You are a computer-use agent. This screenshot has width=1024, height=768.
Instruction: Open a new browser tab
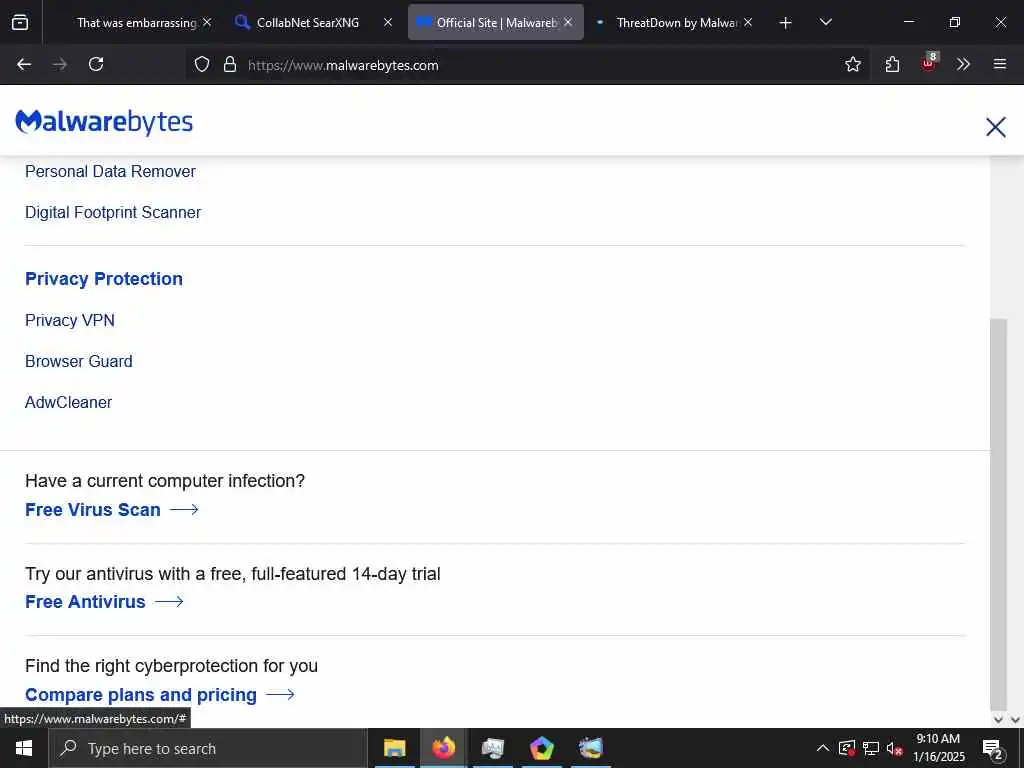pyautogui.click(x=786, y=23)
